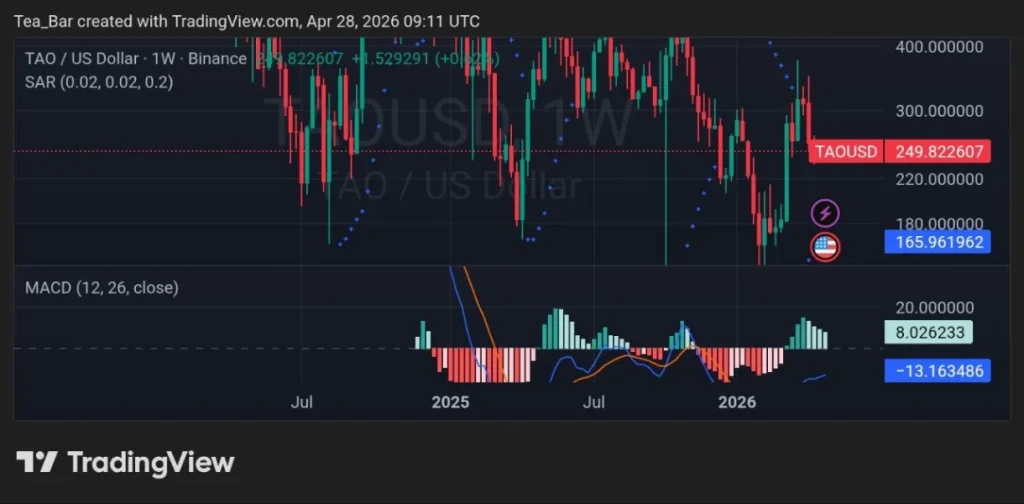Screen dimensions: 1024x504
Task: Click the 2025 time axis label
Action: [x=450, y=402]
